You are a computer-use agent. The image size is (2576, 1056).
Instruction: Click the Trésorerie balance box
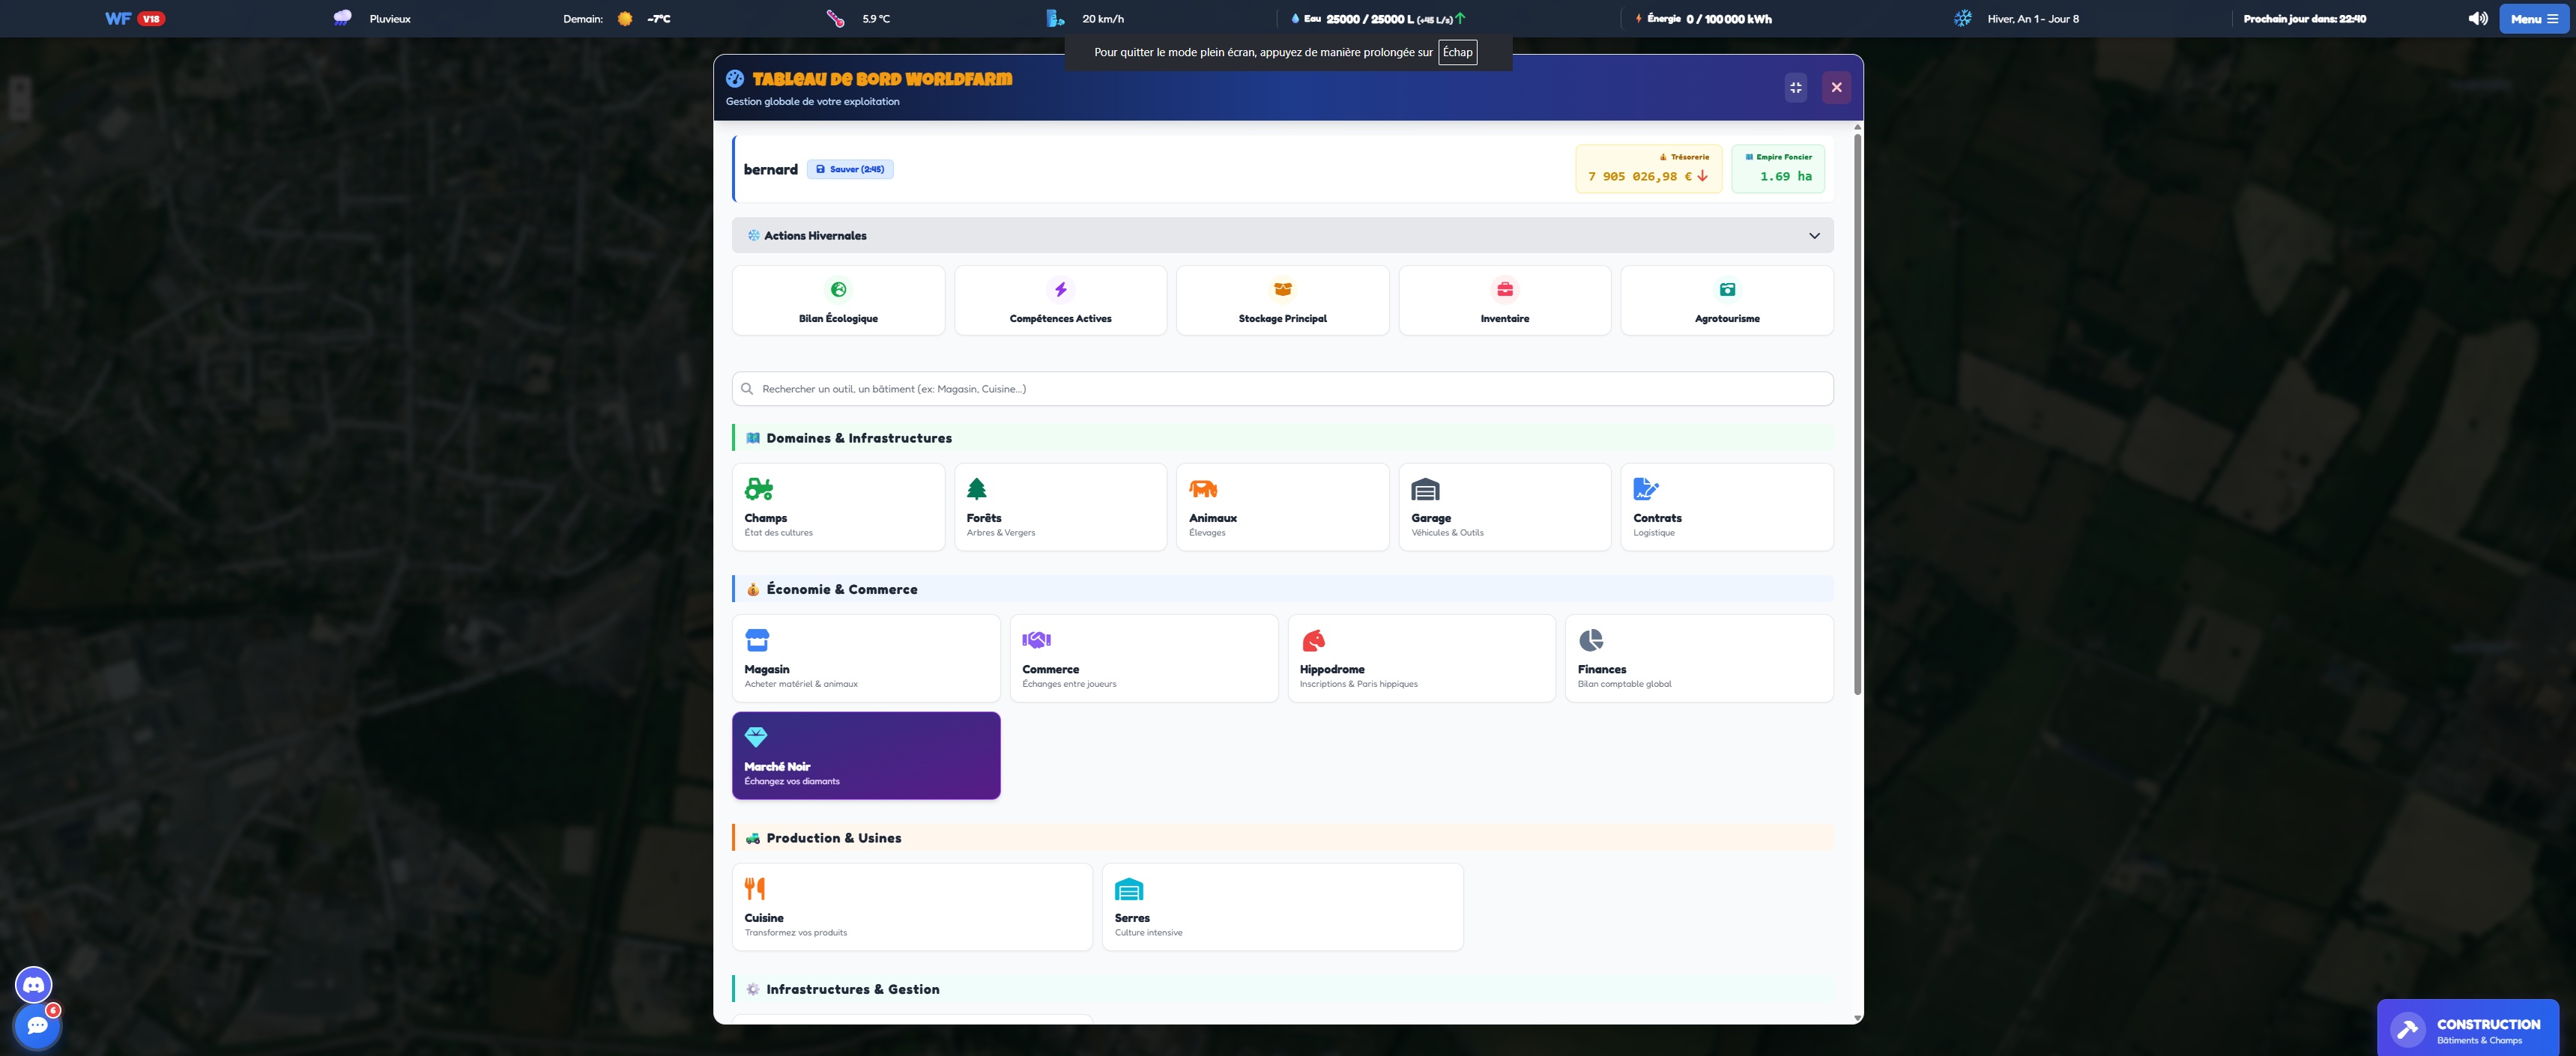[1648, 169]
